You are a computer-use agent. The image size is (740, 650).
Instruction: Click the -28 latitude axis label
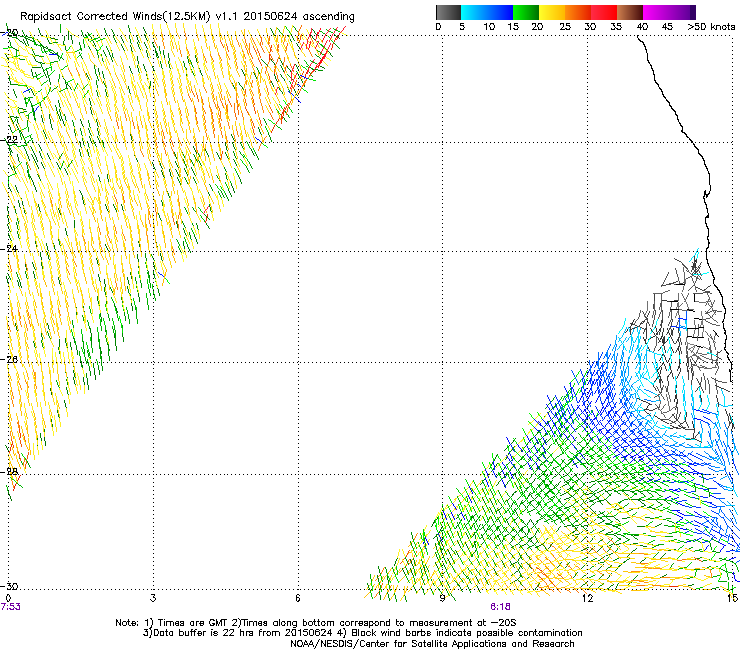point(9,472)
